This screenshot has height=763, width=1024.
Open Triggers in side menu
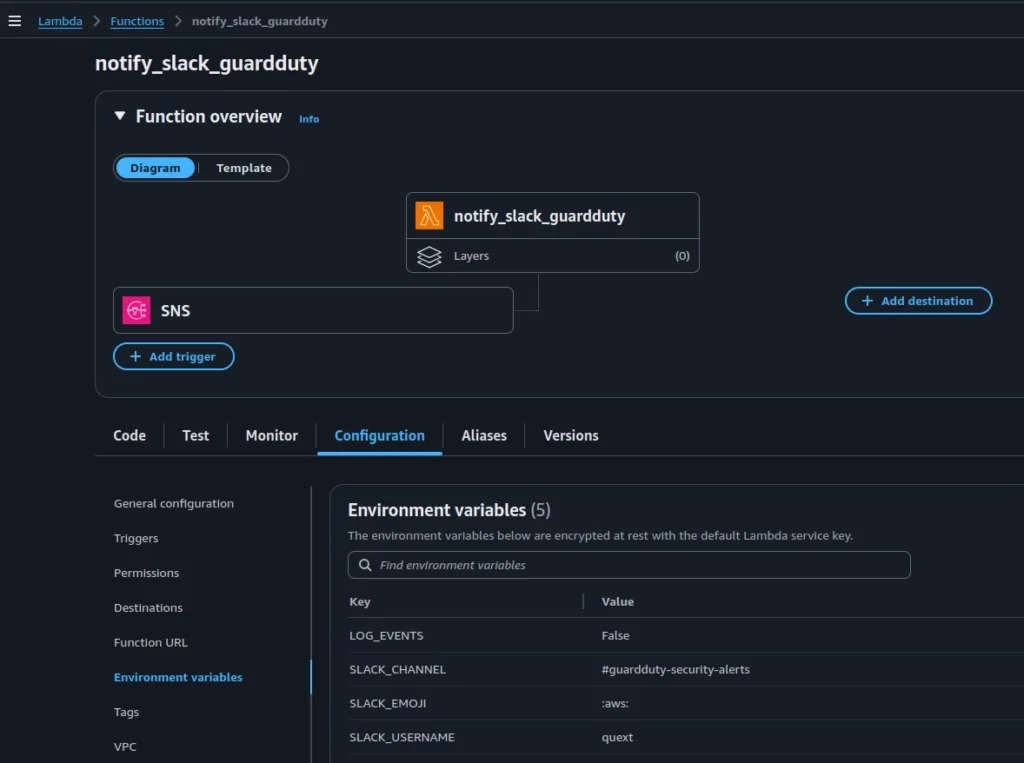pyautogui.click(x=136, y=538)
